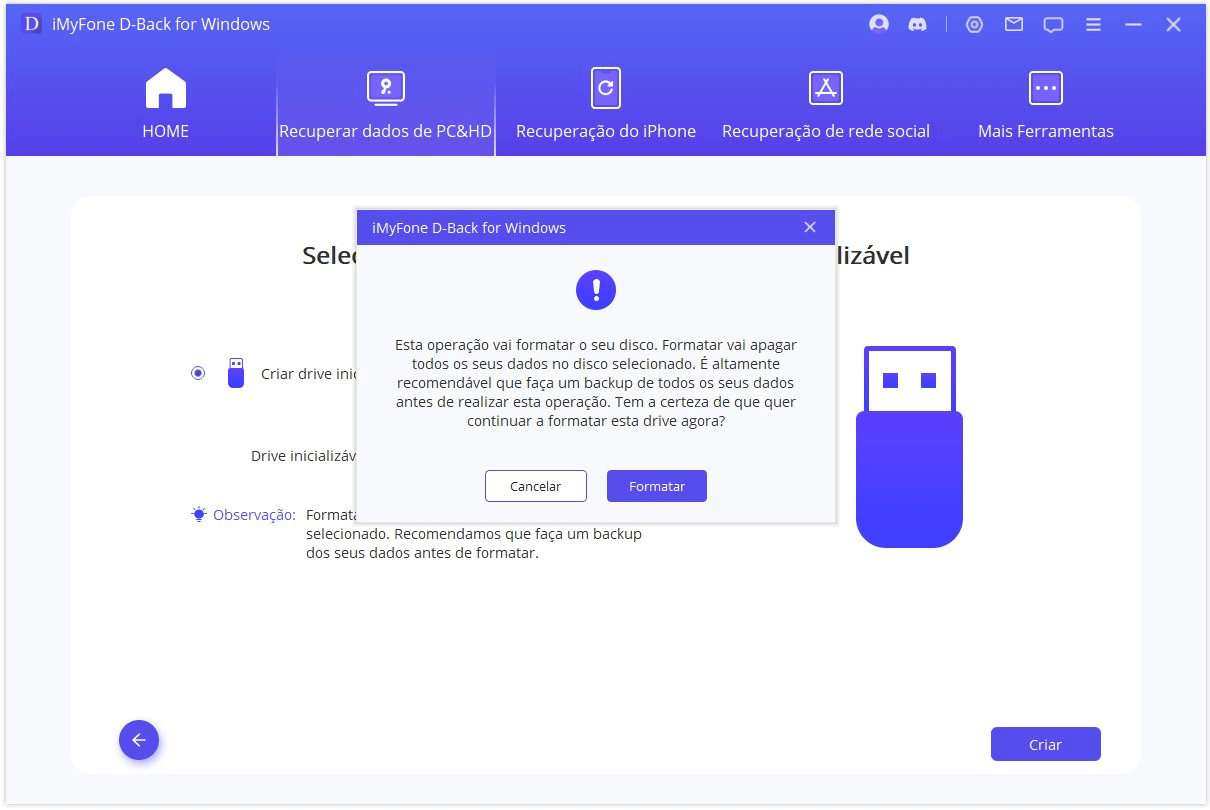Go to the HOME tab
Image resolution: width=1210 pixels, height=810 pixels.
click(166, 105)
